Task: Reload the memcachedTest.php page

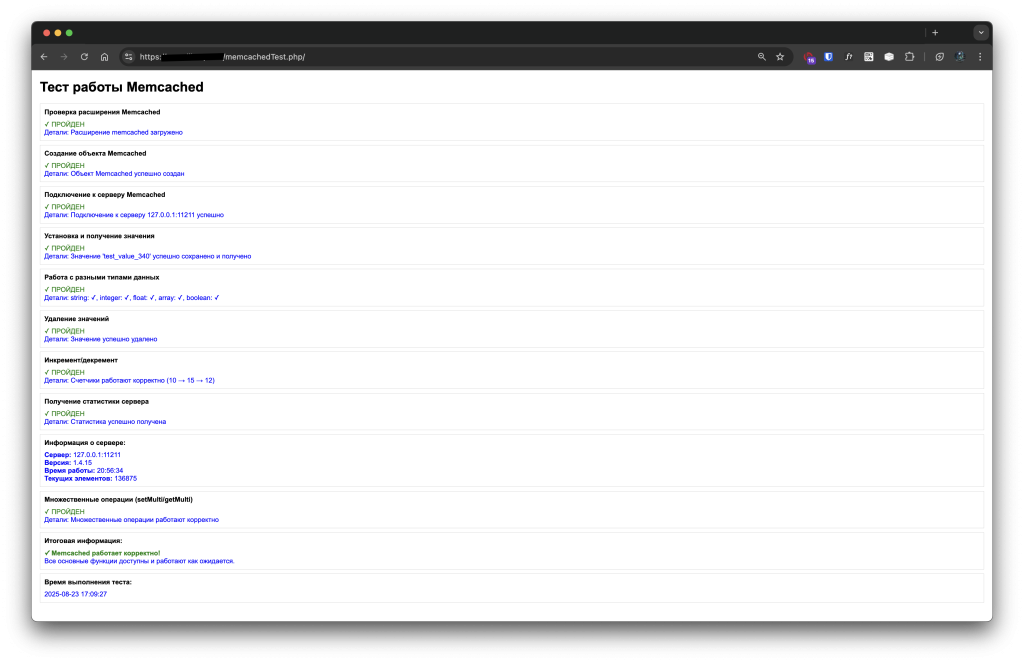Action: pyautogui.click(x=84, y=57)
